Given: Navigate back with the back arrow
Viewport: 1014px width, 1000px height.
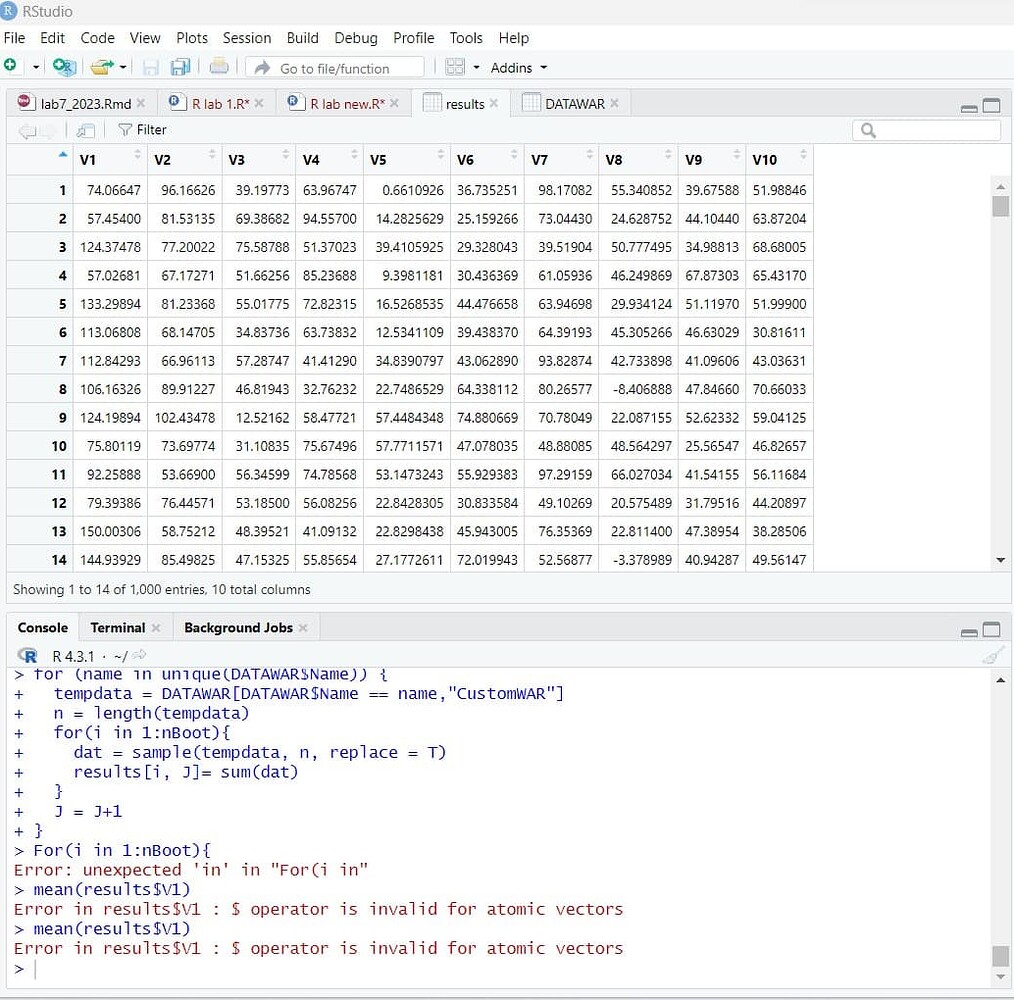Looking at the screenshot, I should [28, 129].
